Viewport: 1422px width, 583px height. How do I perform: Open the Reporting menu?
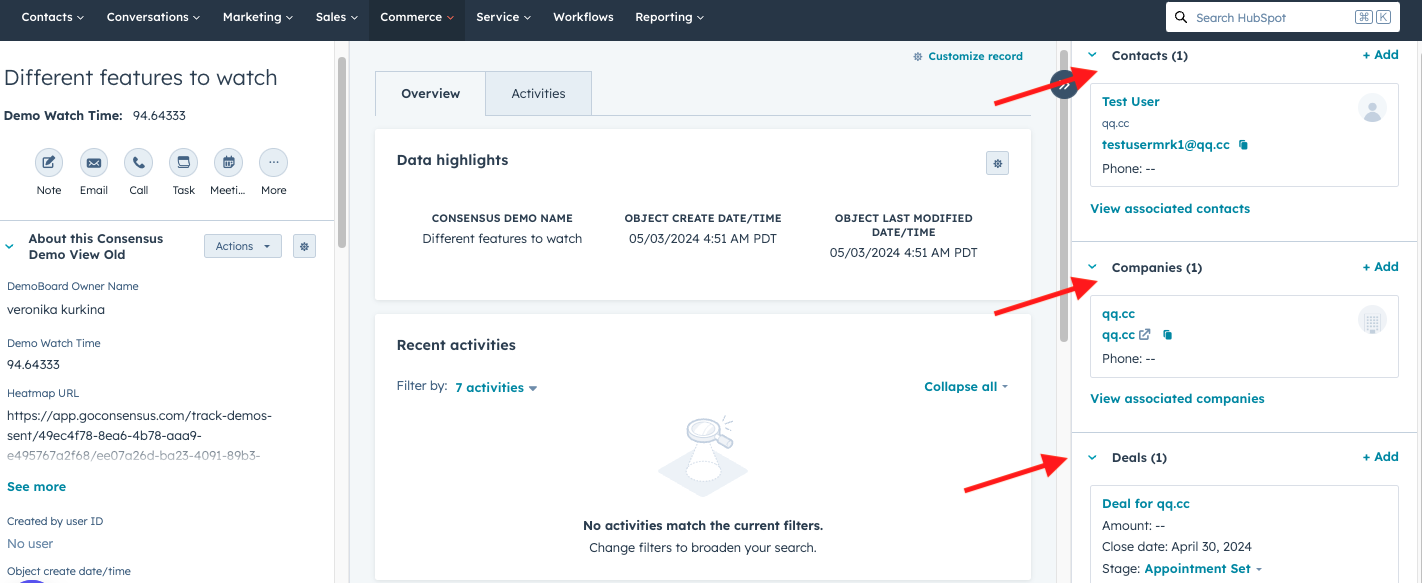click(669, 17)
